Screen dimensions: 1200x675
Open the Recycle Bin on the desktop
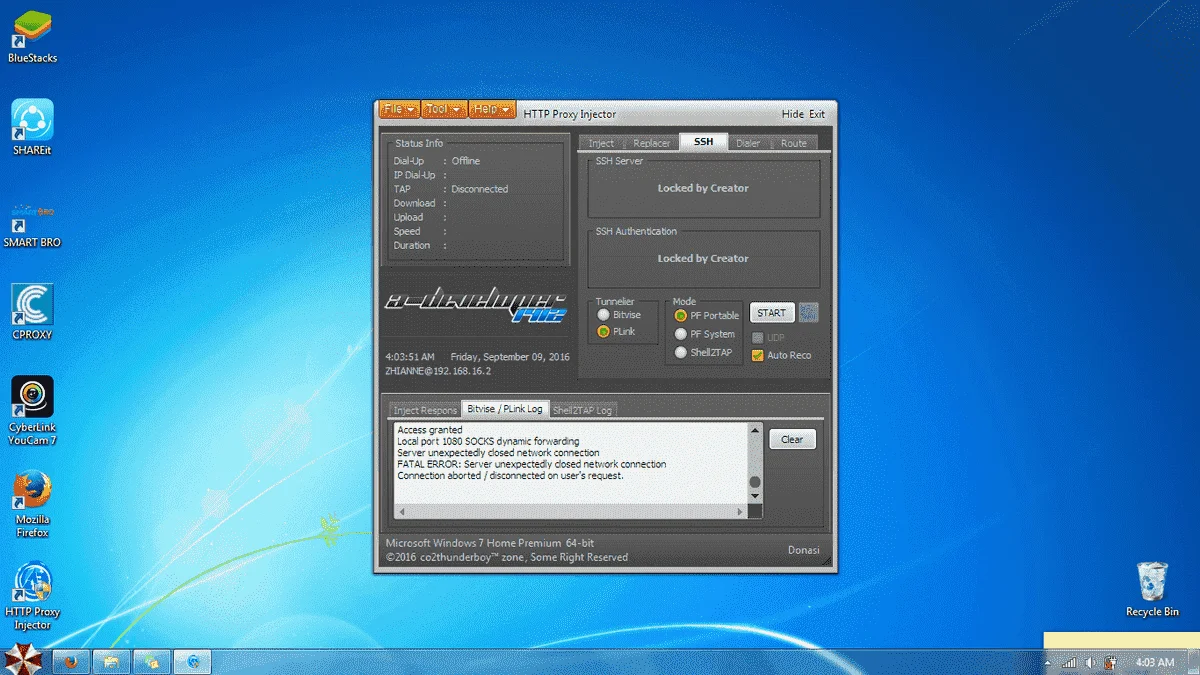click(1152, 589)
